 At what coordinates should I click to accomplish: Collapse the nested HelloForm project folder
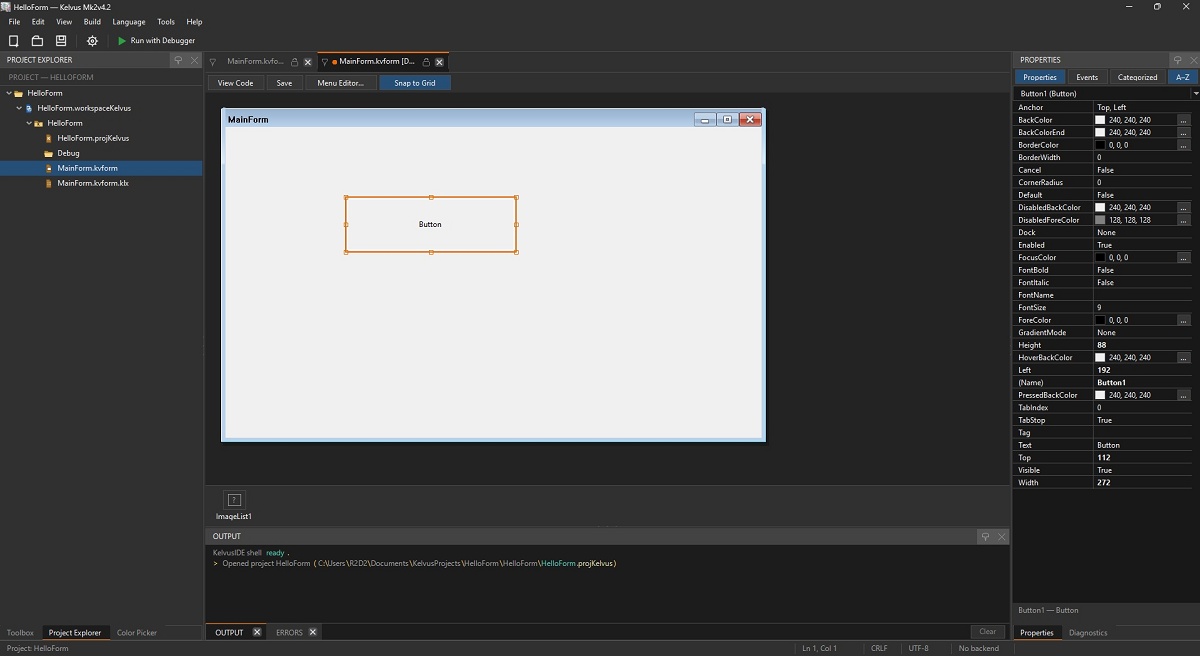tap(29, 123)
